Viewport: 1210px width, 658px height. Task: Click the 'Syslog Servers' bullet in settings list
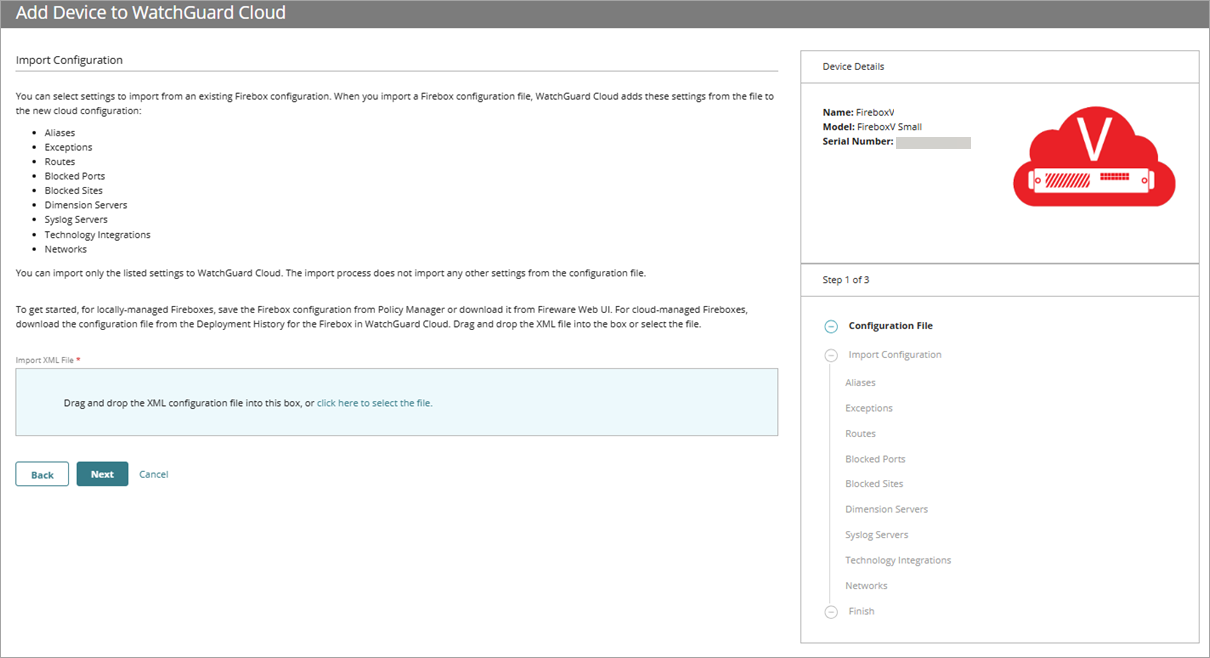[76, 220]
